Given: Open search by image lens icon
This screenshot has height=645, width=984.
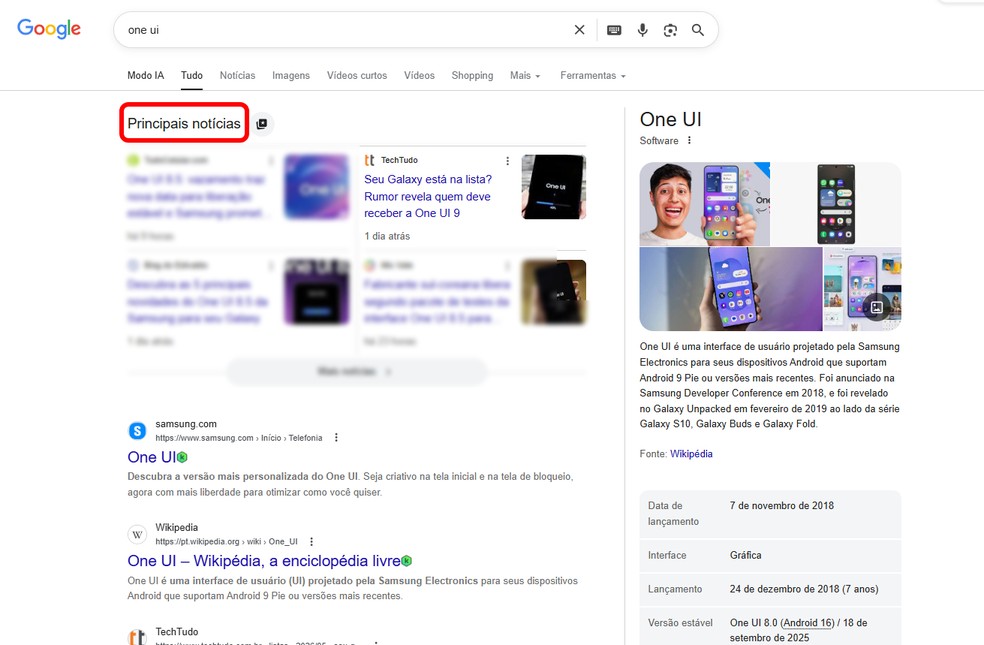Looking at the screenshot, I should pyautogui.click(x=670, y=30).
